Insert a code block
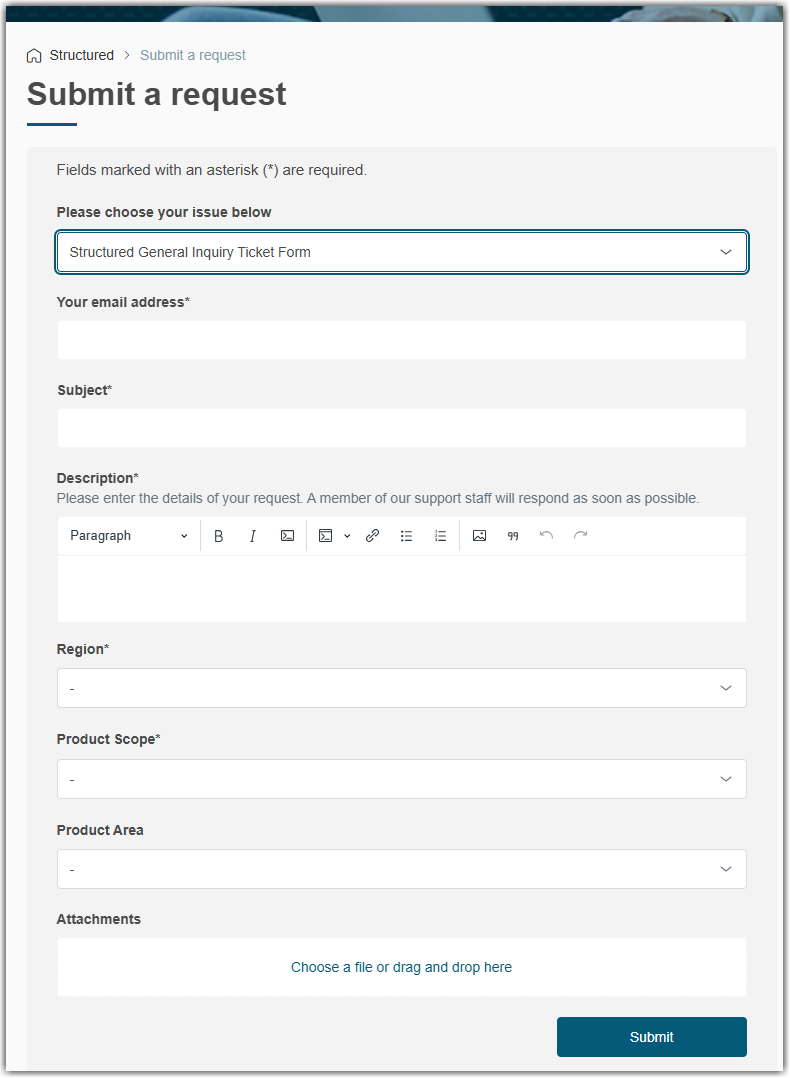Image resolution: width=790 pixels, height=1078 pixels. pyautogui.click(x=326, y=536)
